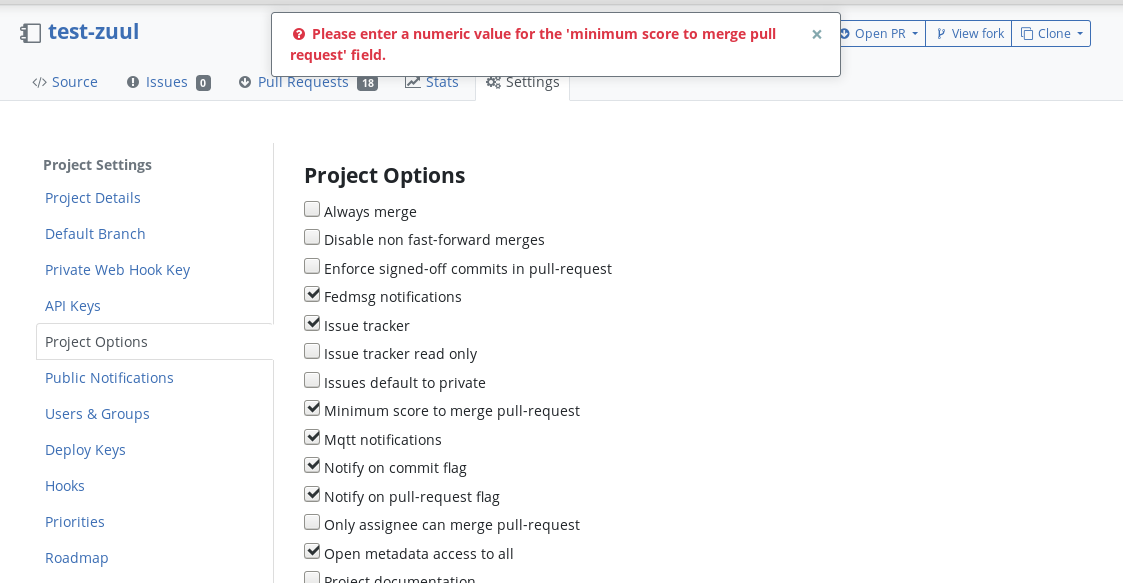Screen dimensions: 1123x583
Task: Expand the Clone dropdown
Action: 1051,34
